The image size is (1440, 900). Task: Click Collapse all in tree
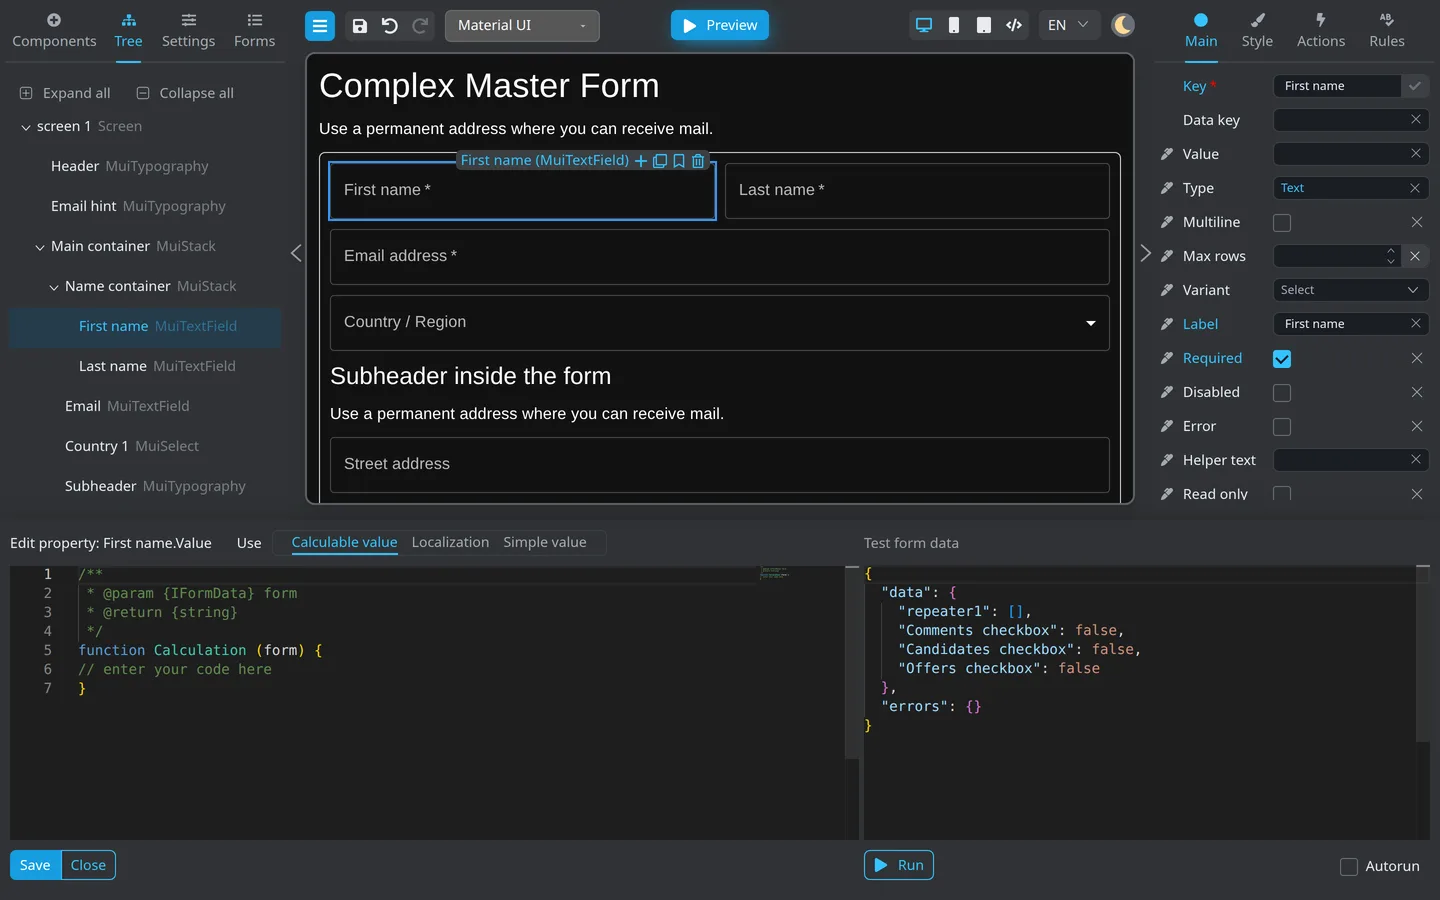[x=185, y=93]
